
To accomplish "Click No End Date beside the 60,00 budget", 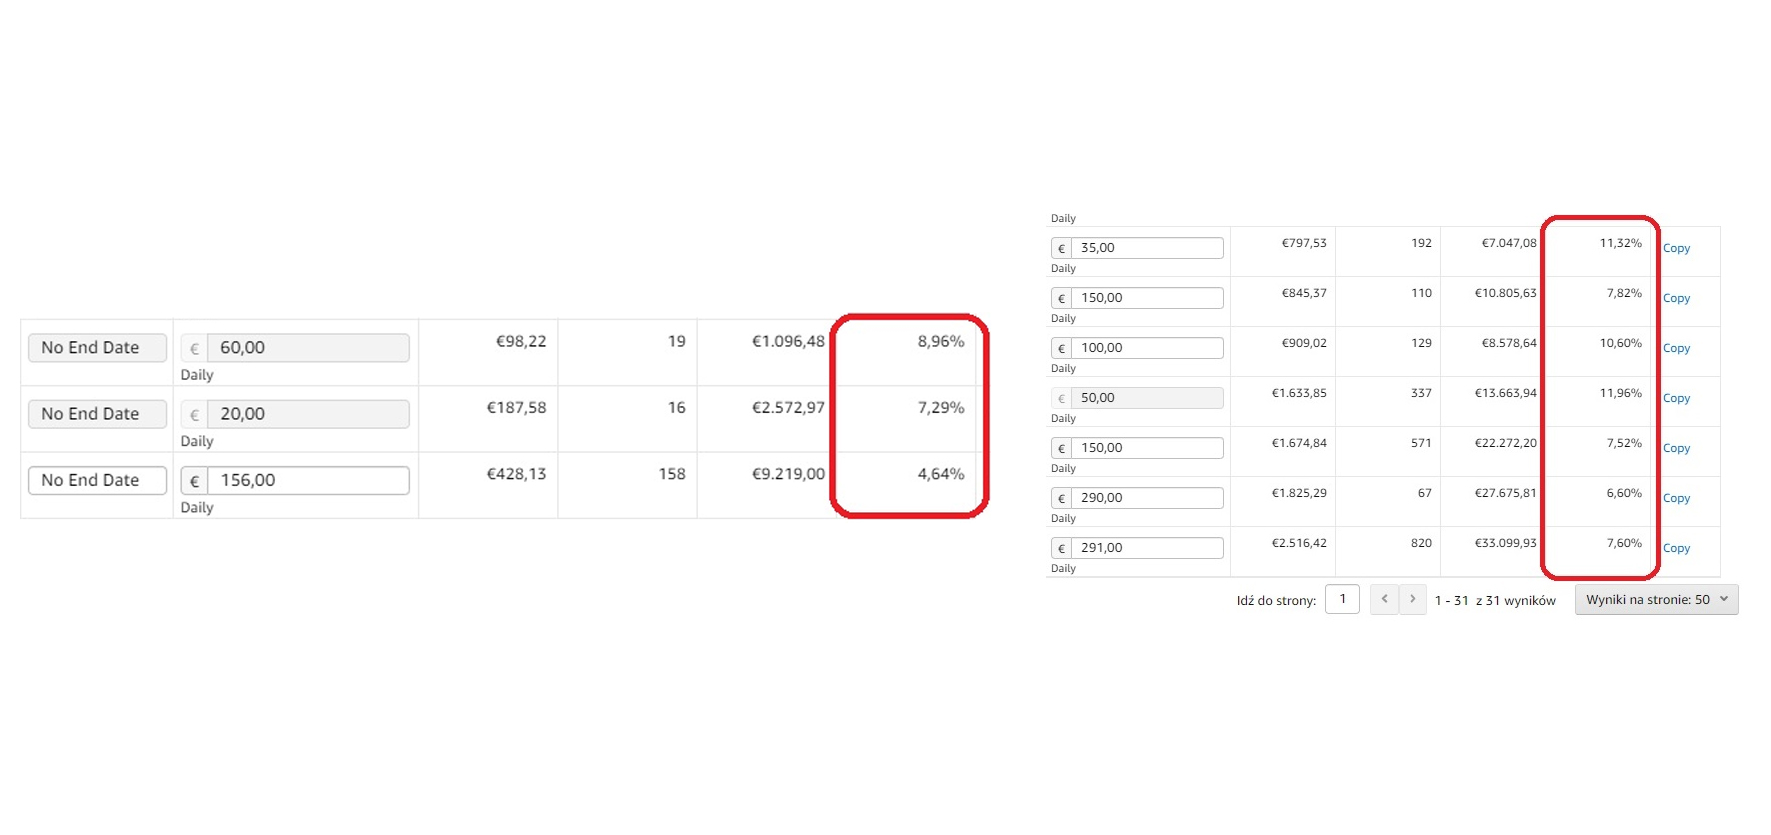I will pyautogui.click(x=97, y=348).
